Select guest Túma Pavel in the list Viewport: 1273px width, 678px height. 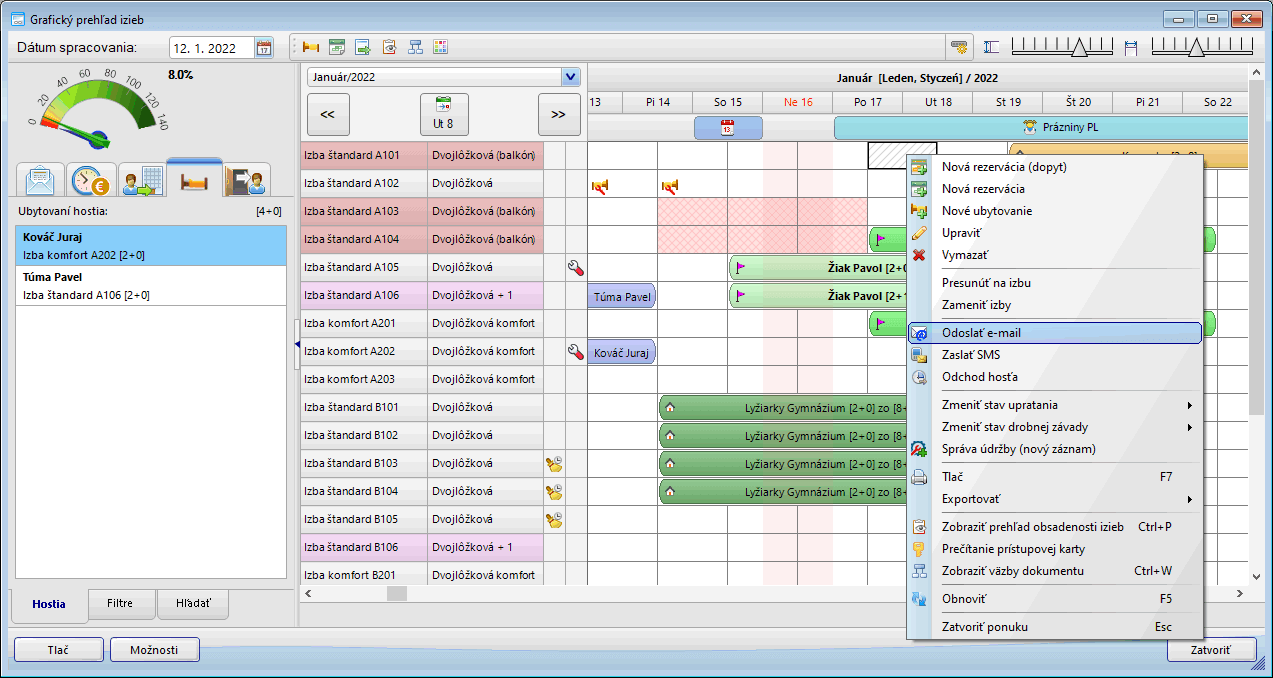[x=151, y=286]
